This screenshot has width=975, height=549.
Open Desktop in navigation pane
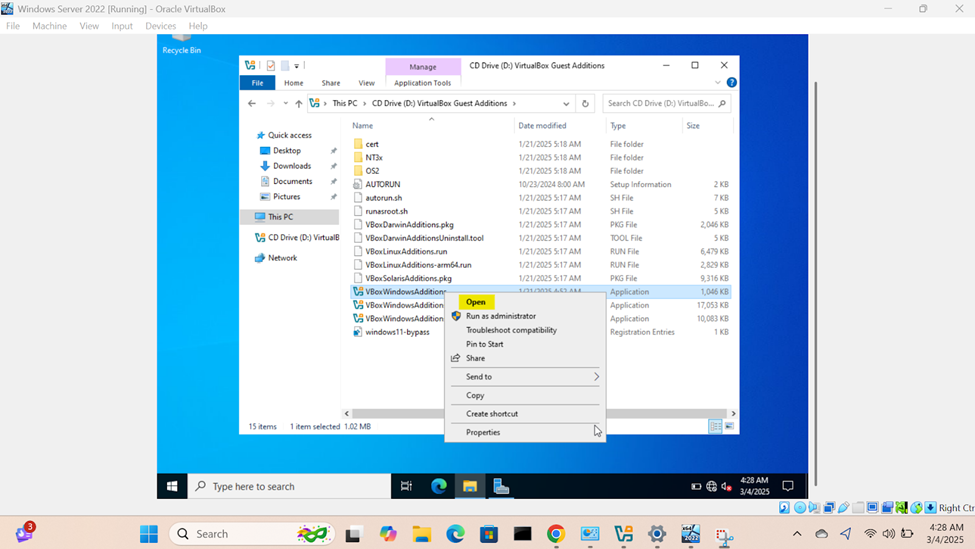click(286, 150)
